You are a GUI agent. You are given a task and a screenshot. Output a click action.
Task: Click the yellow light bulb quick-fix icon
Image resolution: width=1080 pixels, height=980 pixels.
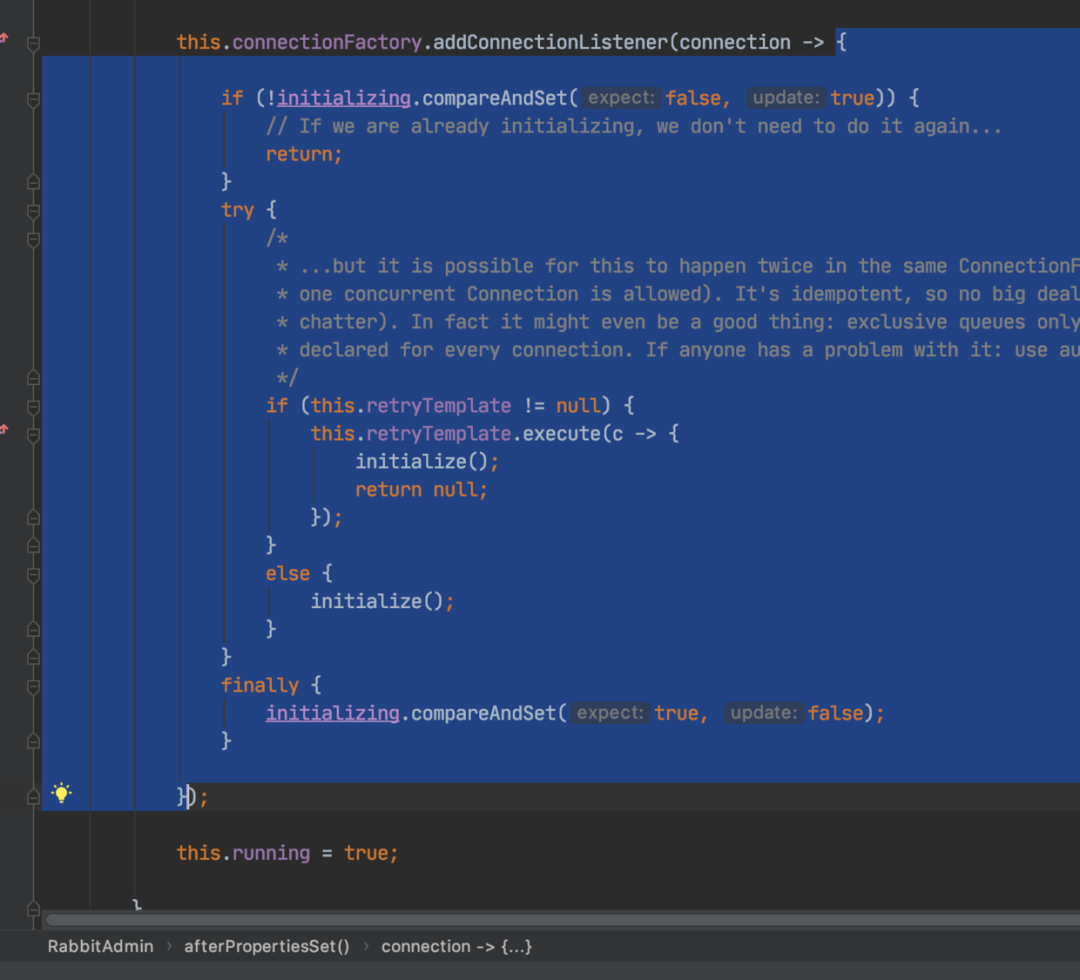click(x=61, y=793)
